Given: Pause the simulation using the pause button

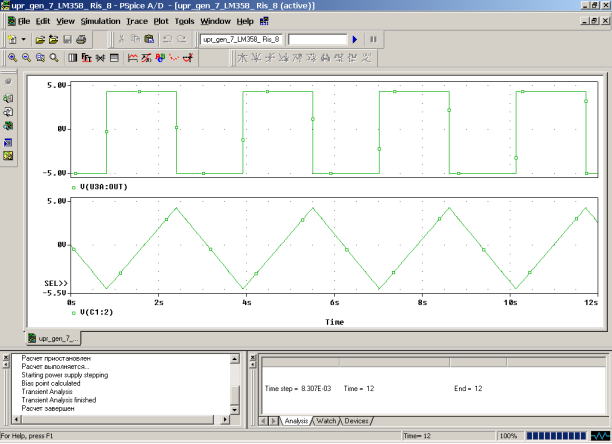Looking at the screenshot, I should (x=373, y=39).
